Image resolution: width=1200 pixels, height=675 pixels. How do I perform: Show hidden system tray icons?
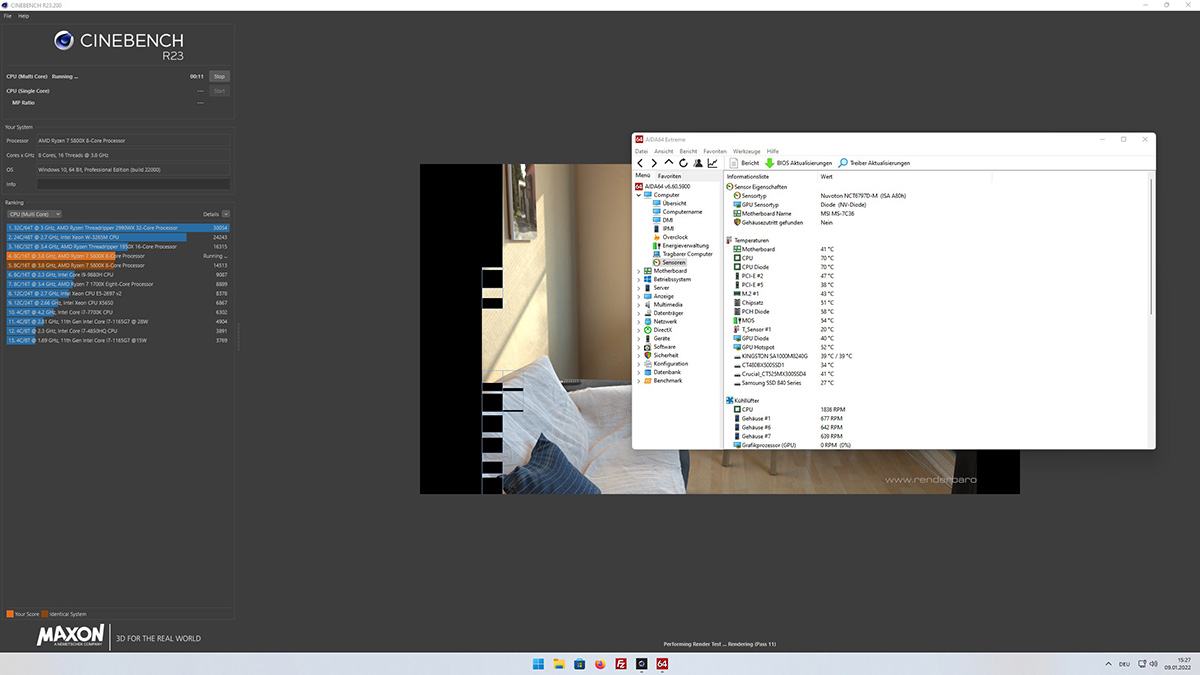pyautogui.click(x=1107, y=663)
